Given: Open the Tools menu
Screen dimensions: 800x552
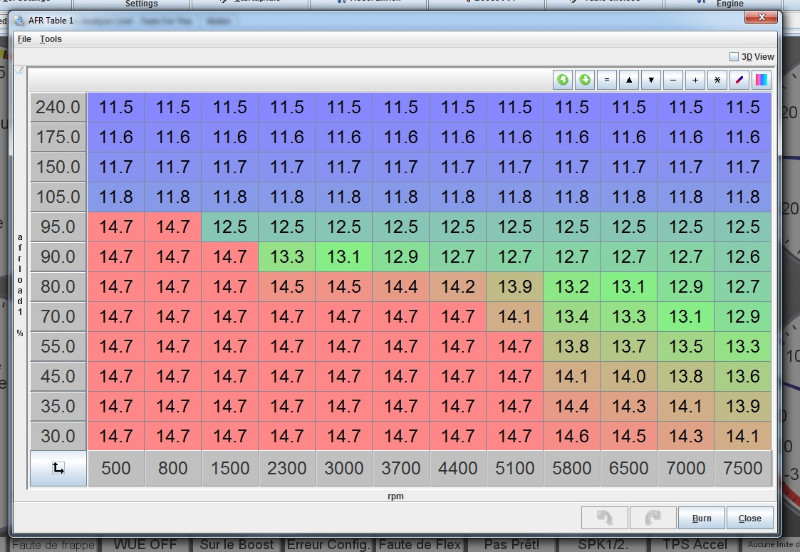Looking at the screenshot, I should [51, 39].
